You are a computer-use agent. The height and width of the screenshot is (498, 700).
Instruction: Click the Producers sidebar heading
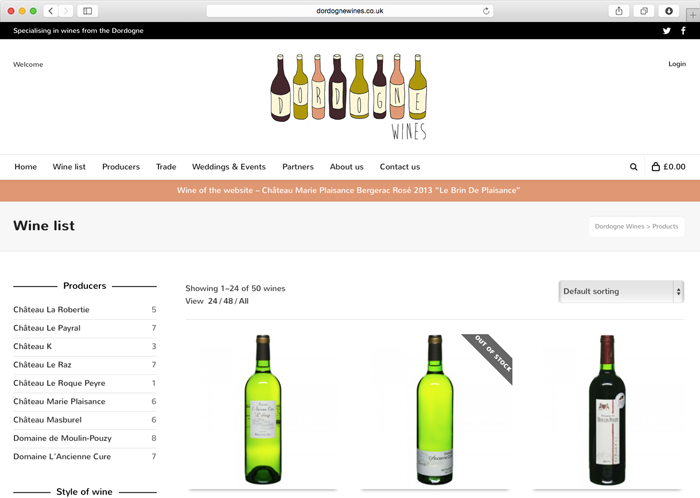point(85,286)
